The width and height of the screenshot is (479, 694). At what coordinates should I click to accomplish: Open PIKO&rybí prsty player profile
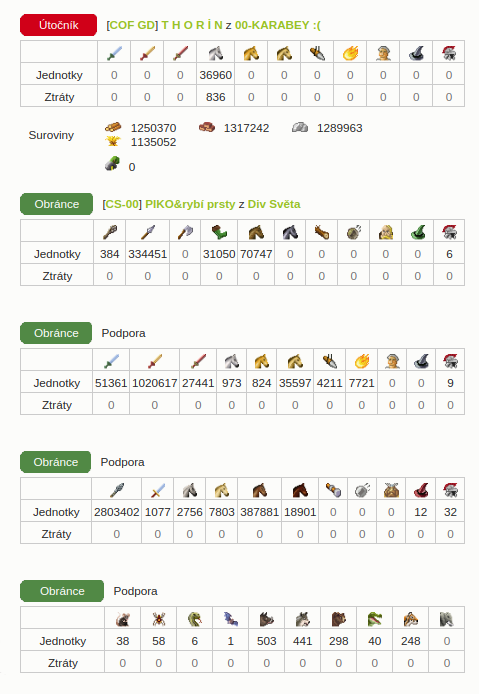coord(190,204)
